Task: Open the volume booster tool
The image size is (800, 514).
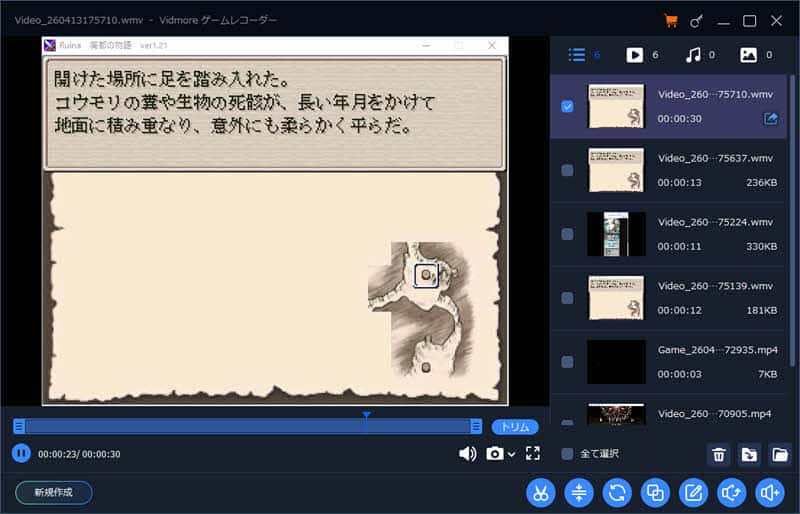Action: click(769, 493)
